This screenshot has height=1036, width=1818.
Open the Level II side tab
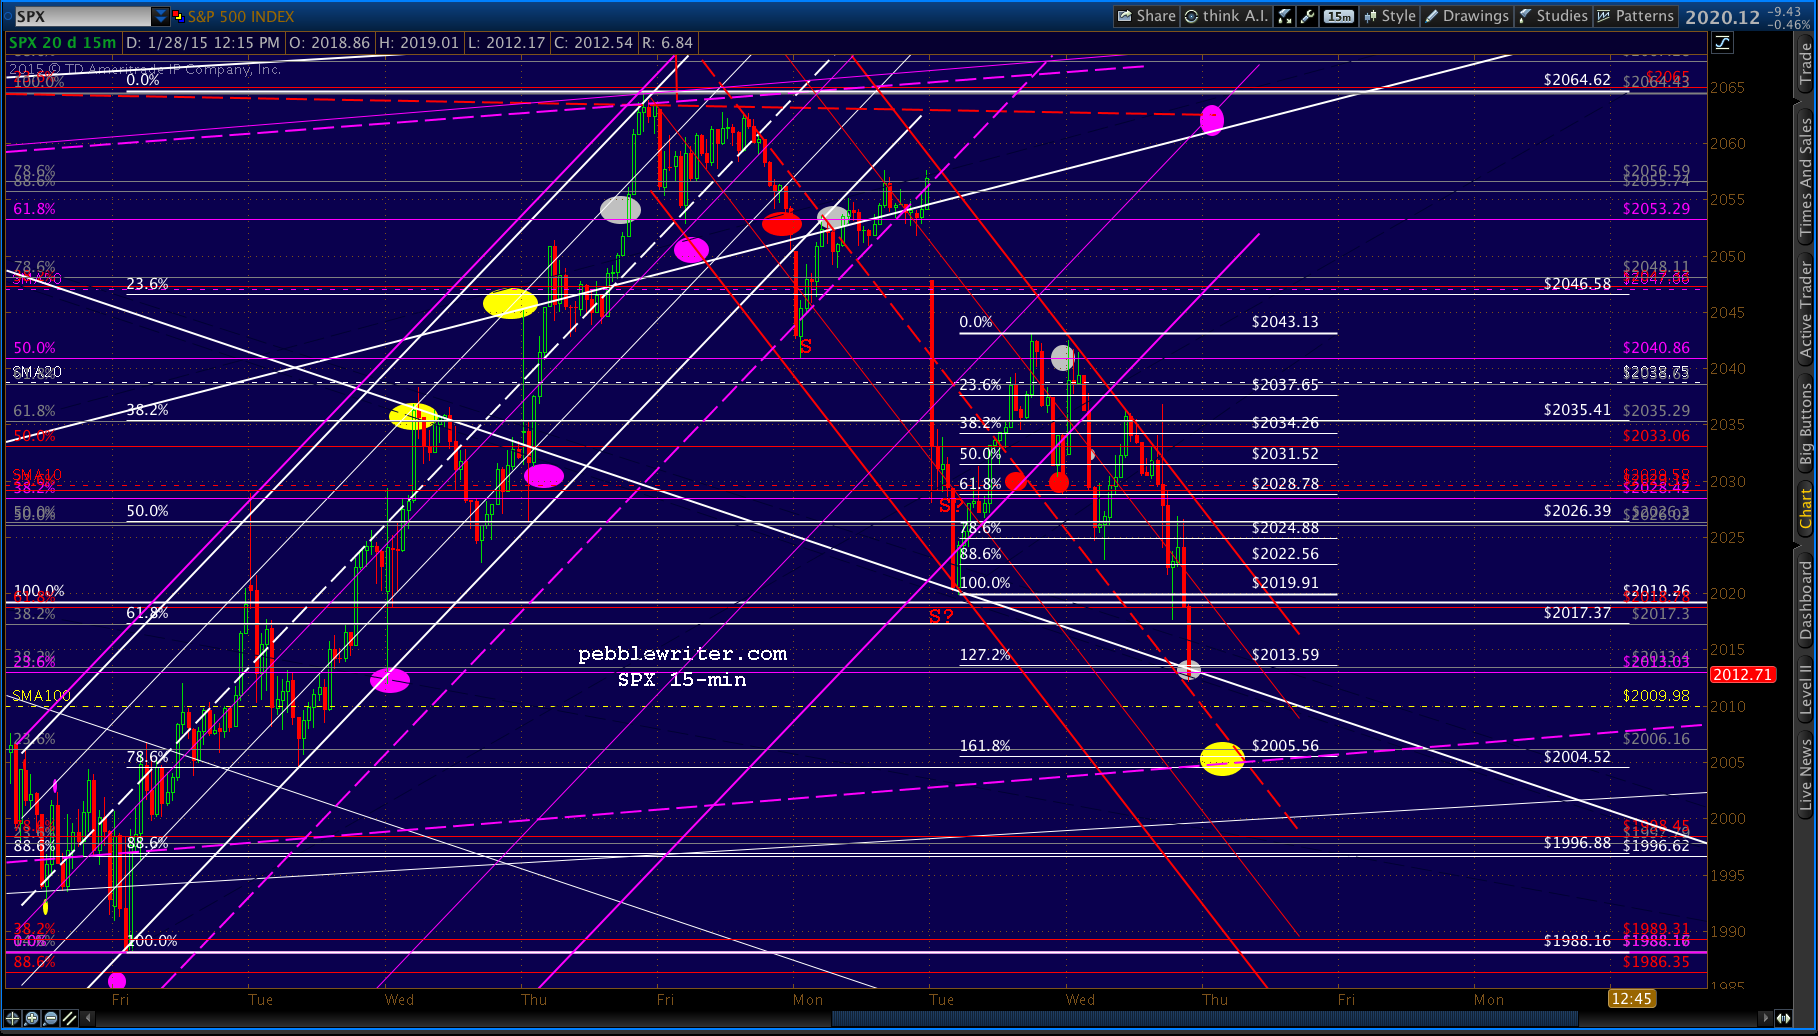click(1805, 690)
